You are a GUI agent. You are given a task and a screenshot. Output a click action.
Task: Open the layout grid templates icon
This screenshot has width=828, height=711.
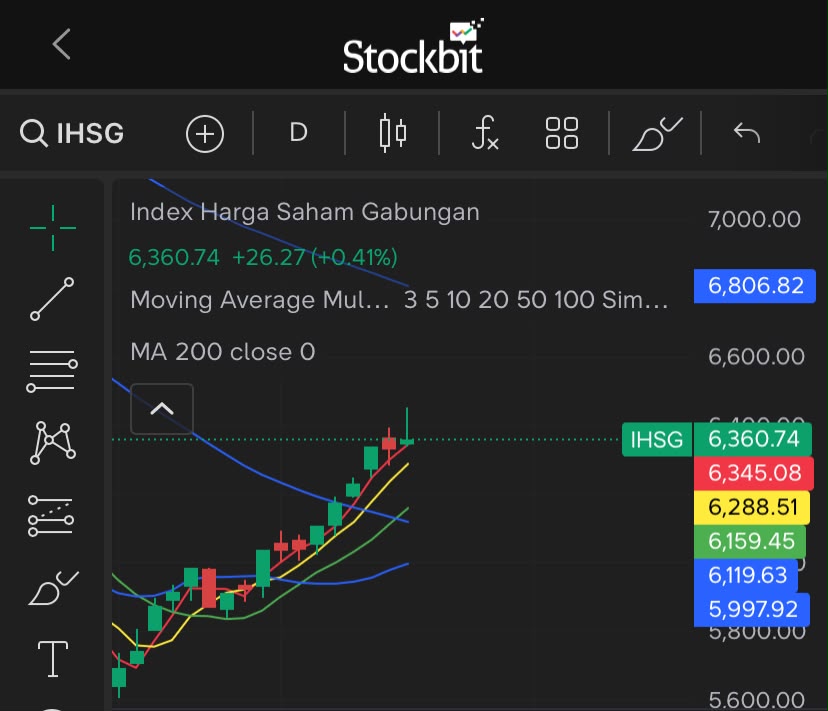click(x=562, y=133)
